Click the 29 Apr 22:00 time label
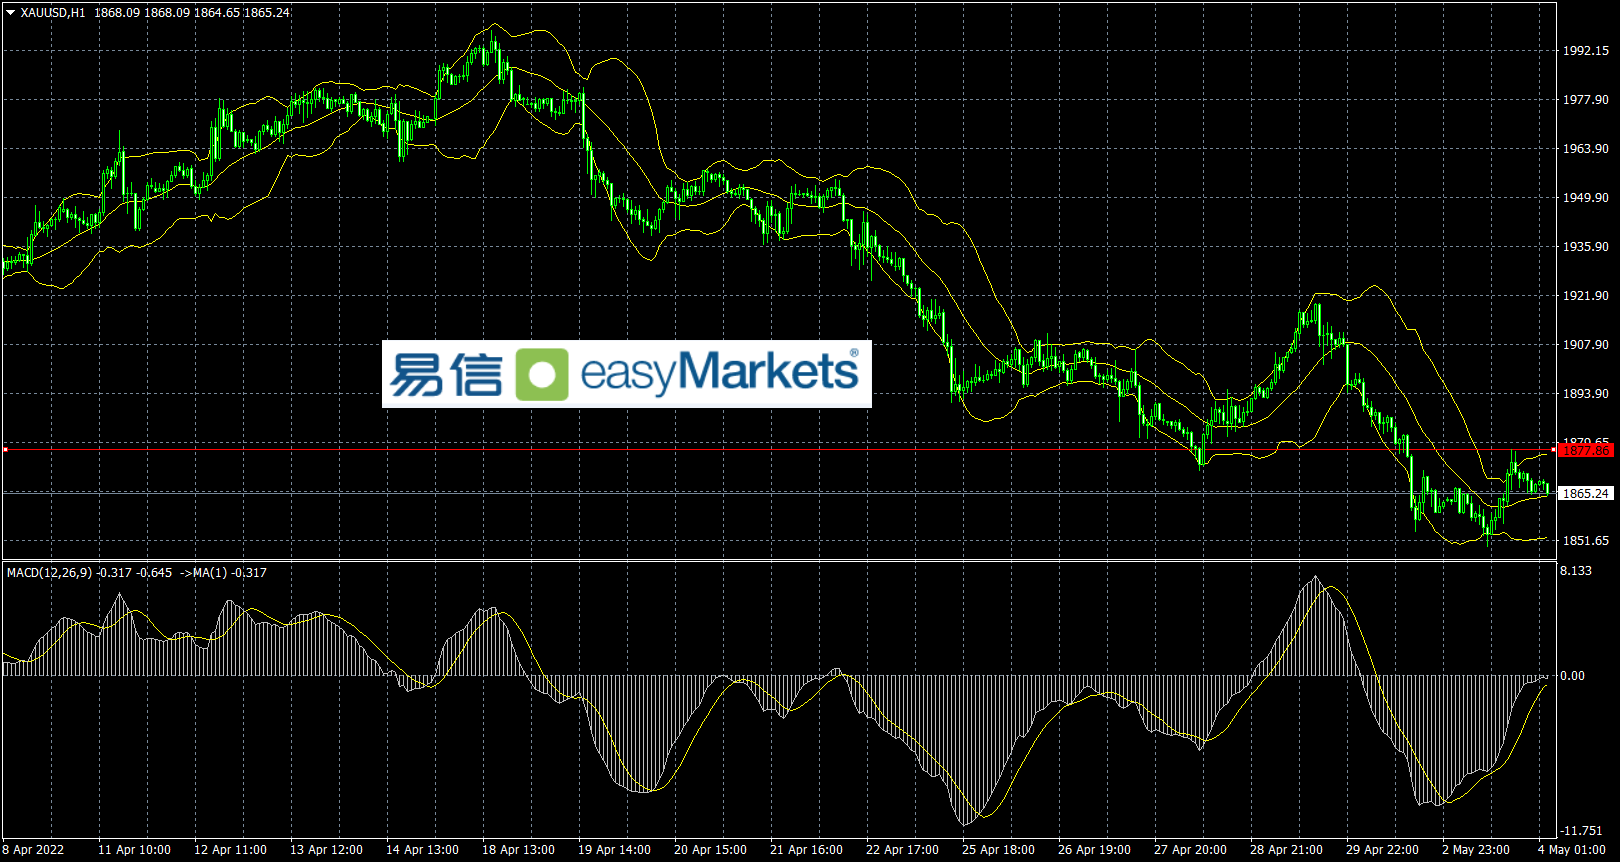1620x862 pixels. (x=1382, y=850)
